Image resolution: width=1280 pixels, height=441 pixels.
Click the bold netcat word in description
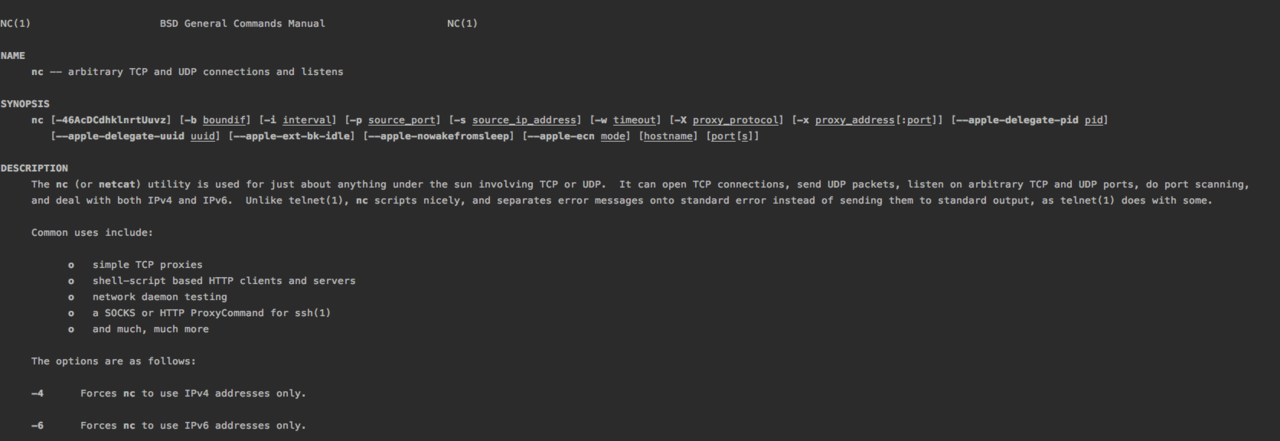point(119,184)
